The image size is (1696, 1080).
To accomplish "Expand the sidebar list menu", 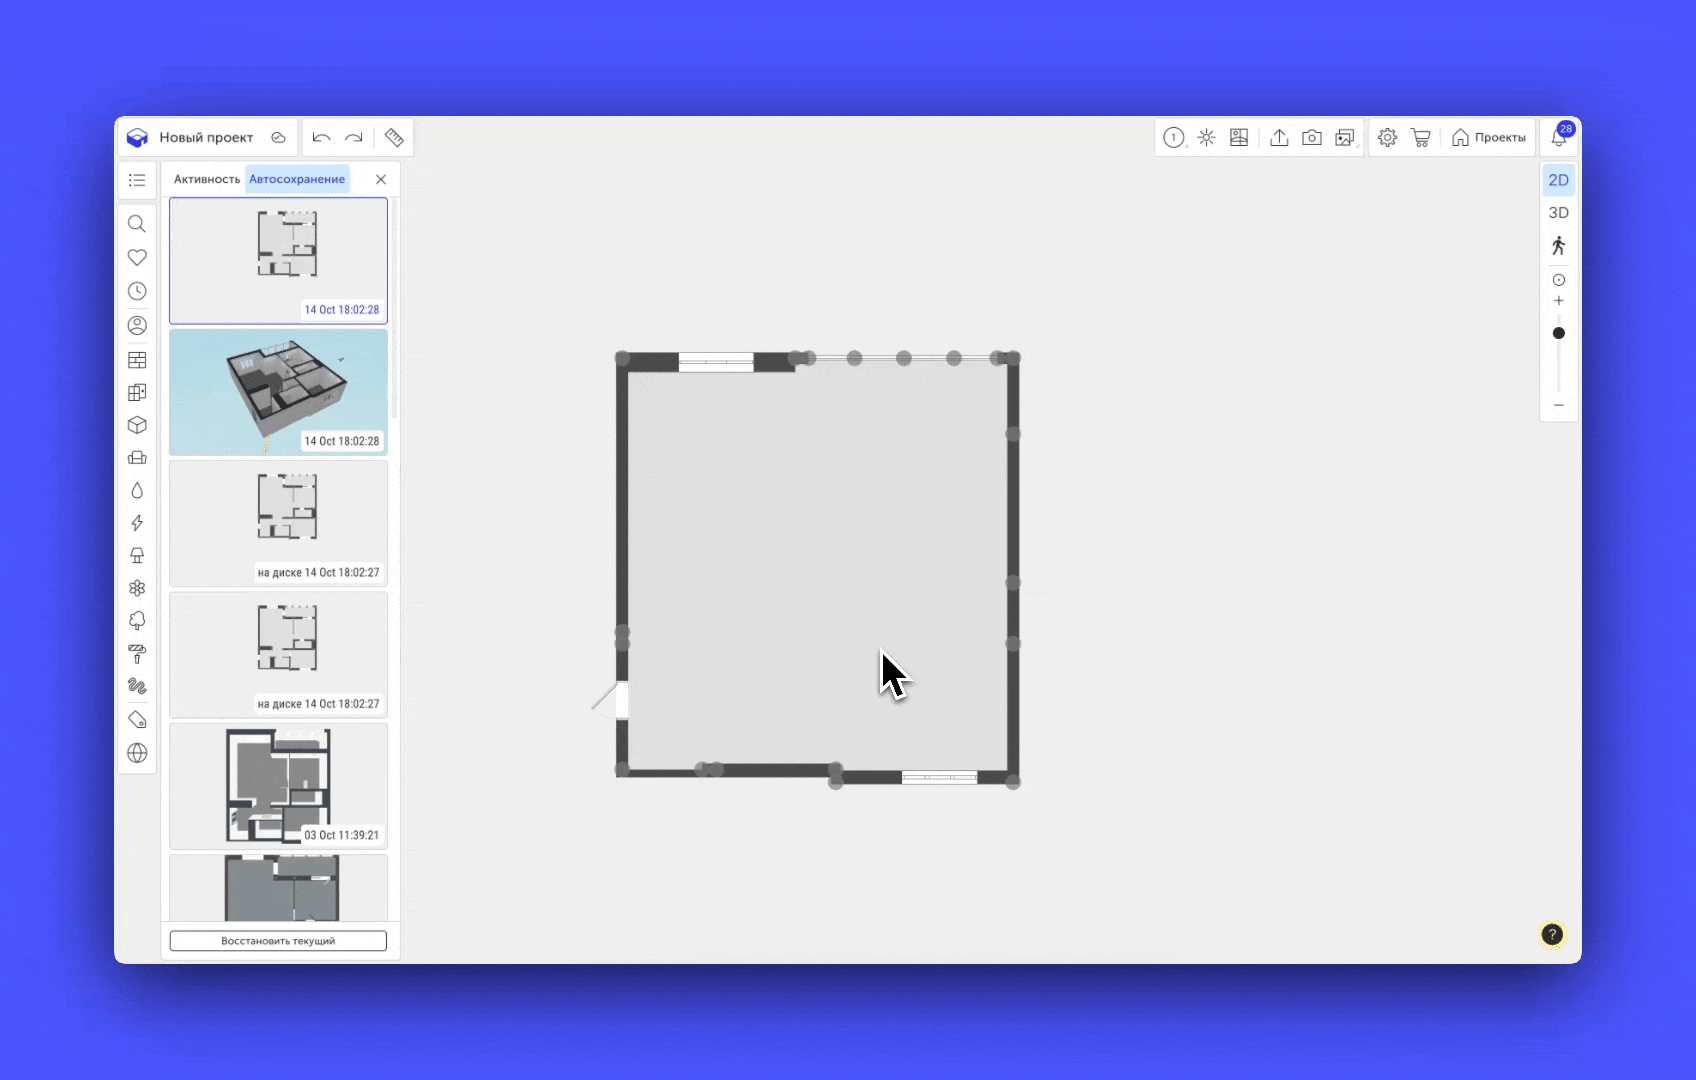I will point(137,180).
